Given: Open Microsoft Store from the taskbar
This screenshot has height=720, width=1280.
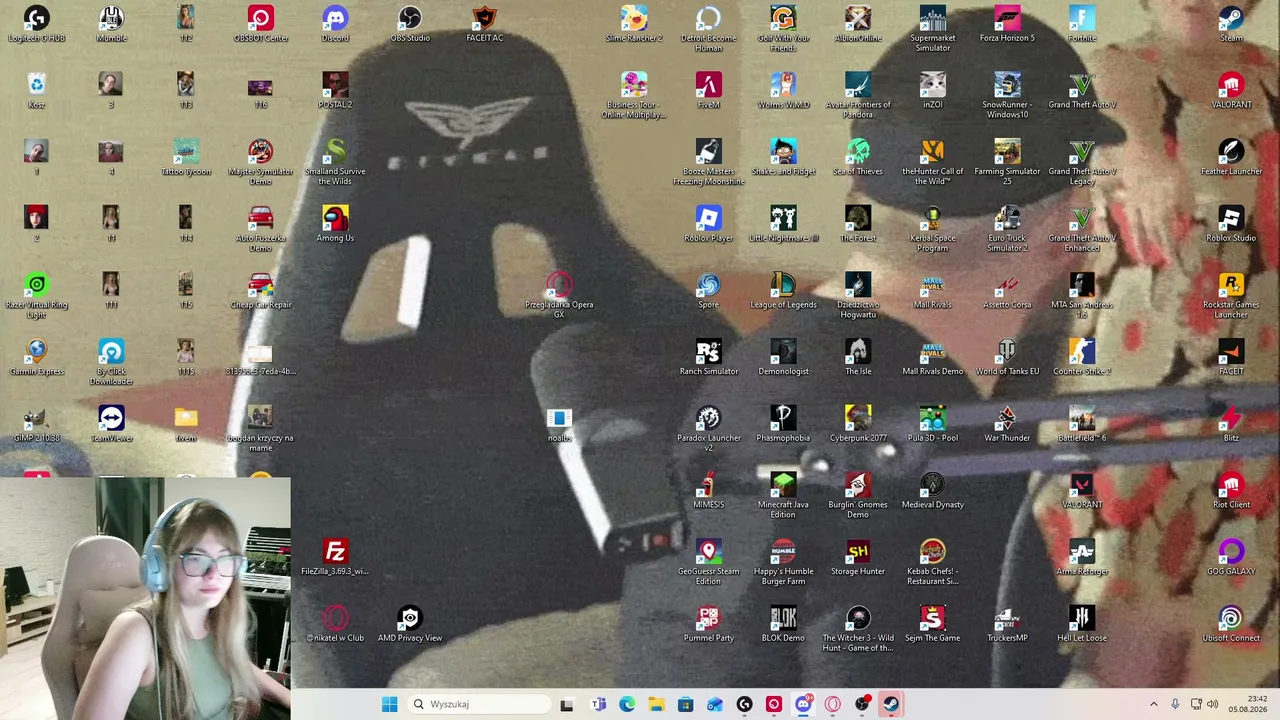Looking at the screenshot, I should click(685, 704).
